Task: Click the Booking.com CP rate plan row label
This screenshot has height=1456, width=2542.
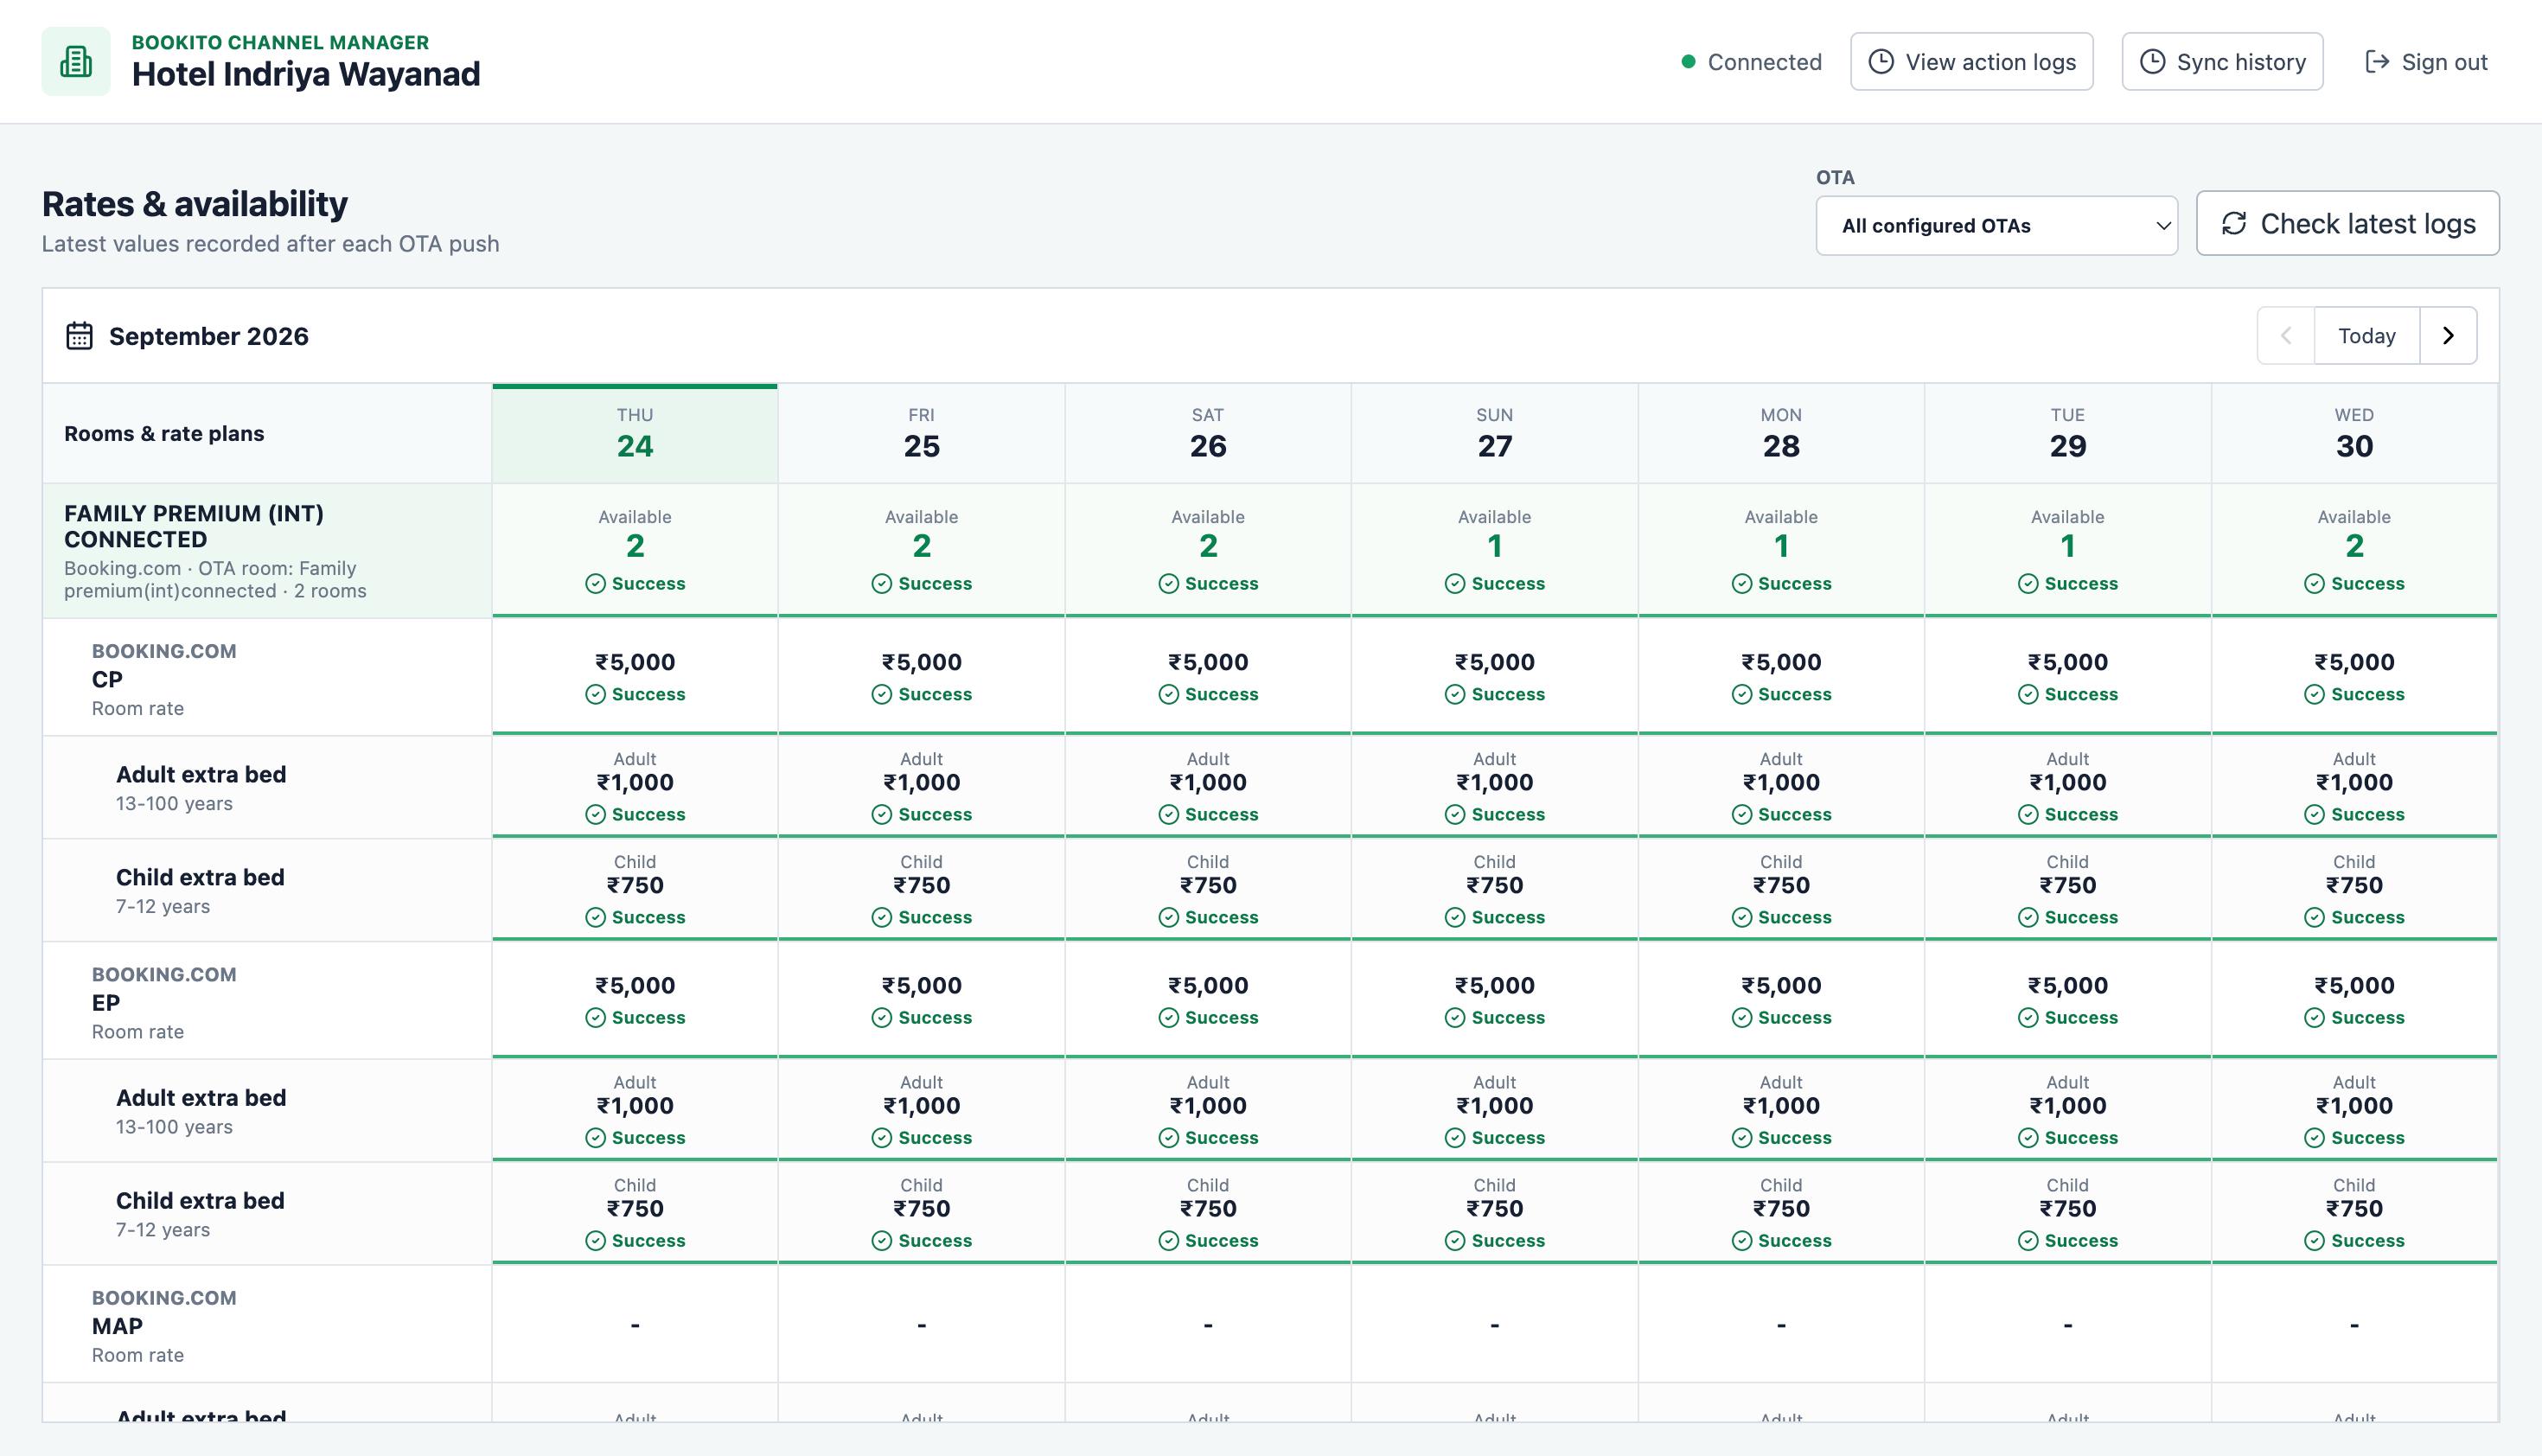Action: (x=267, y=678)
